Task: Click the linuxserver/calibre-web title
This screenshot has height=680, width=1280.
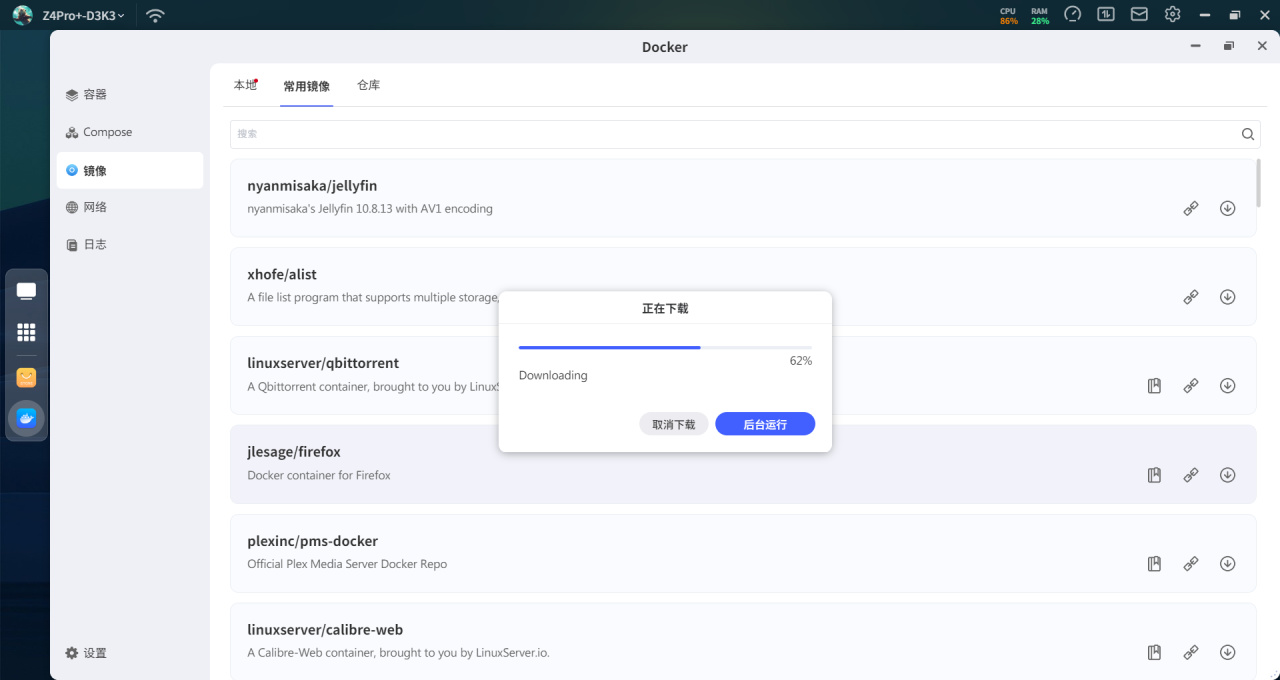Action: pos(325,630)
